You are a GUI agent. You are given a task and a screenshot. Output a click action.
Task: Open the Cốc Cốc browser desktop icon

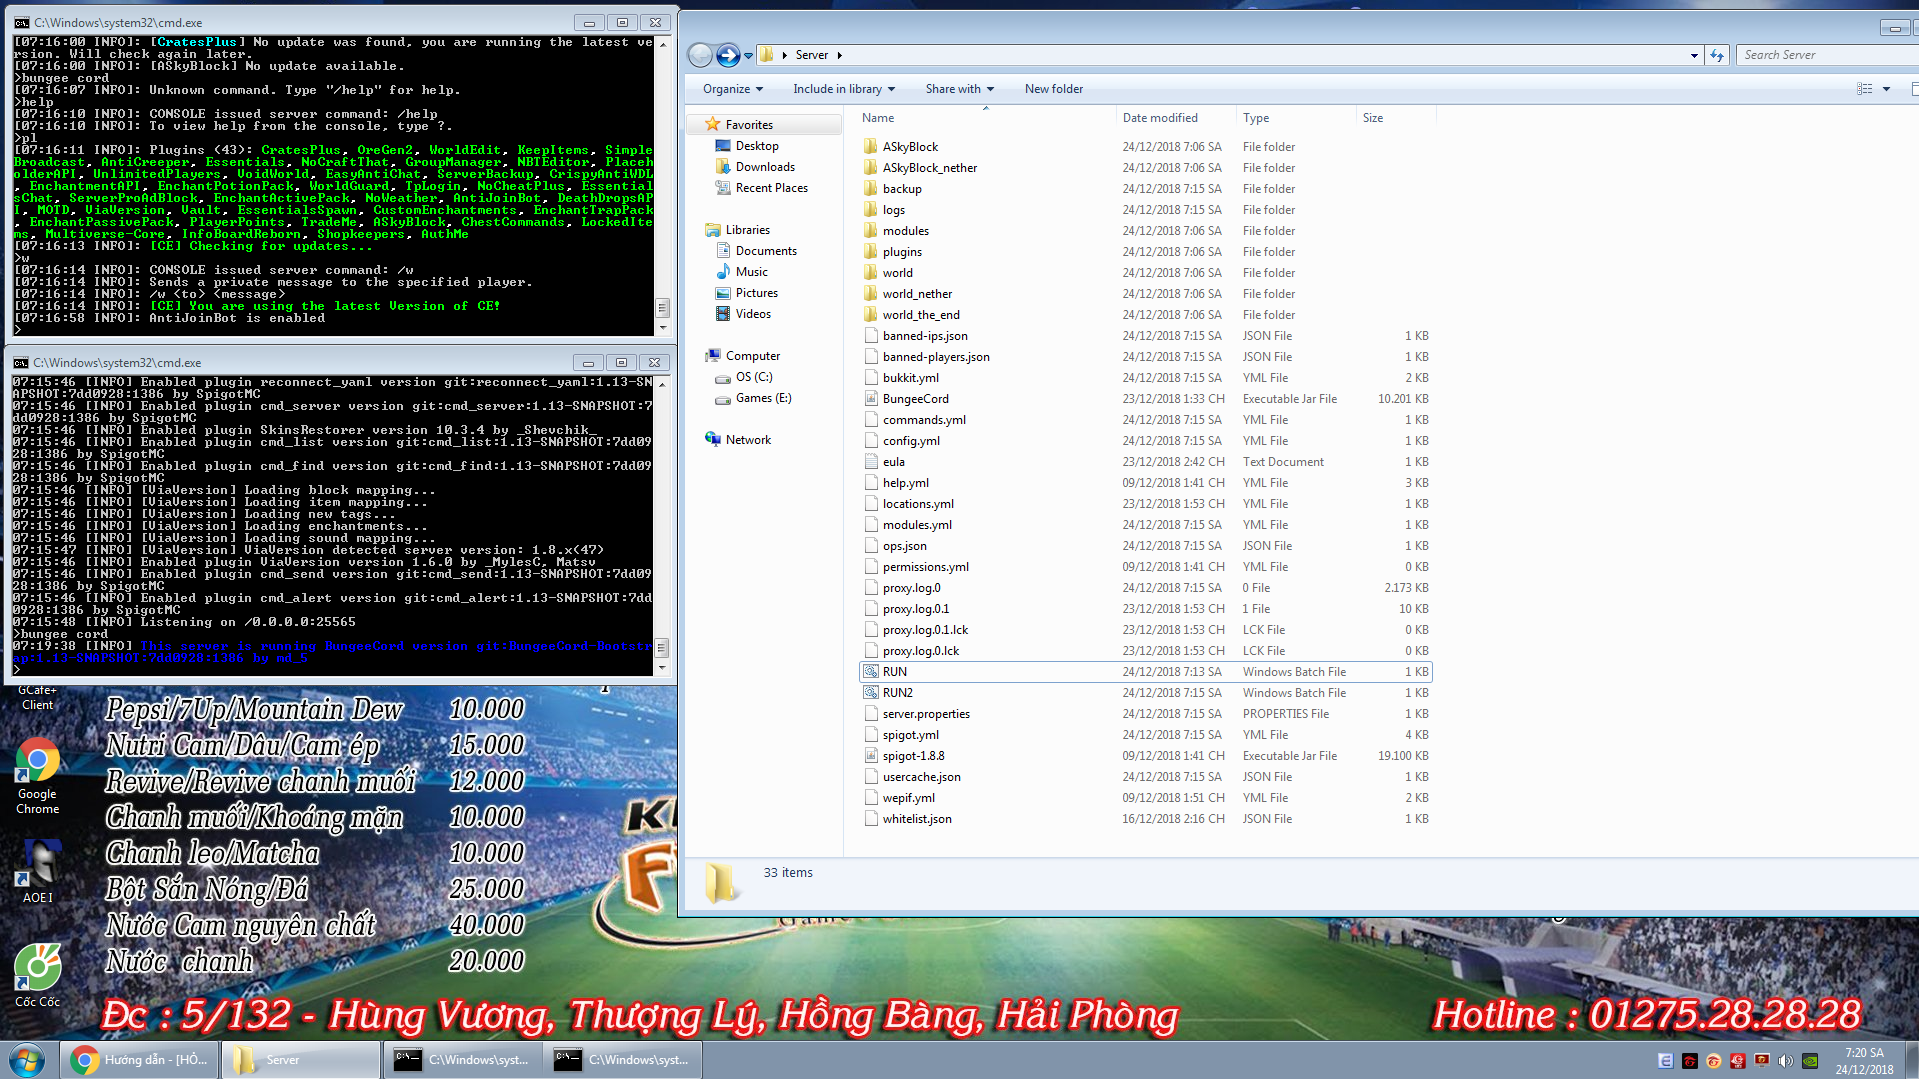38,969
